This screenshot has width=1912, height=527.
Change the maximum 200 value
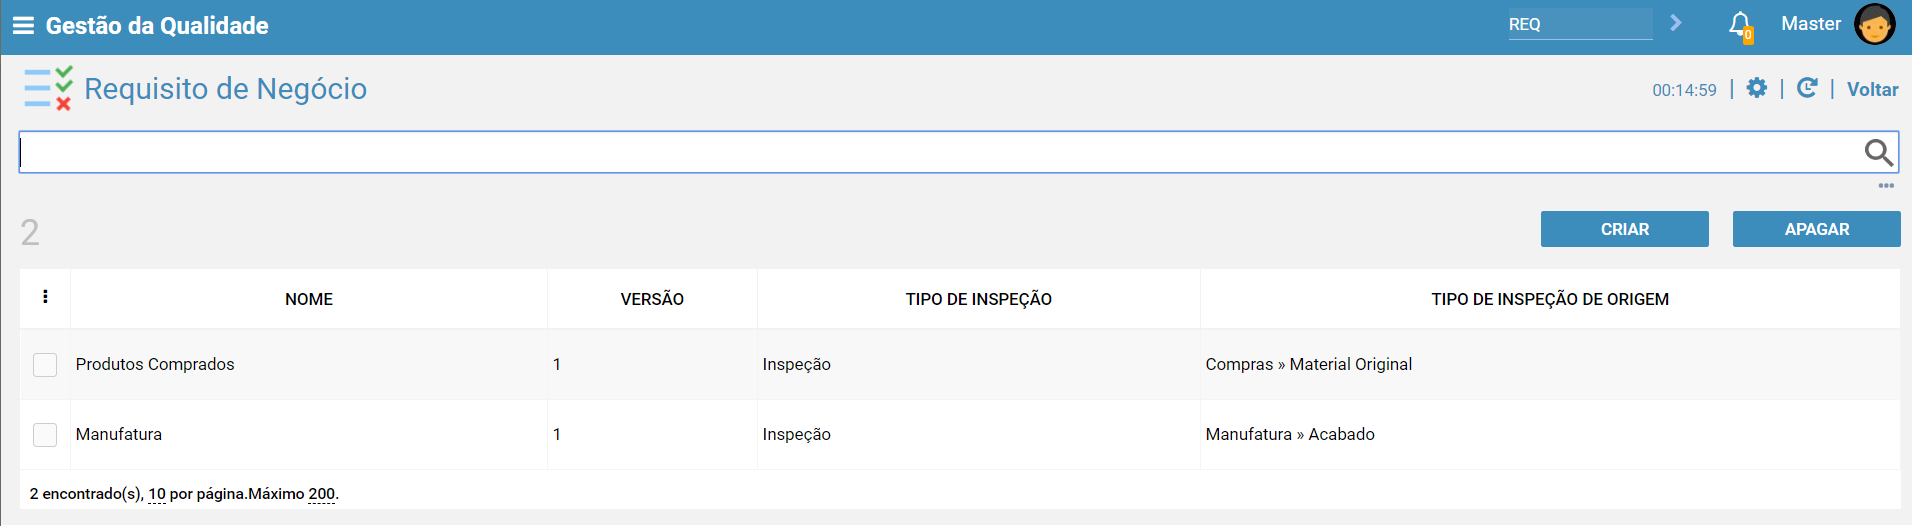coord(321,494)
